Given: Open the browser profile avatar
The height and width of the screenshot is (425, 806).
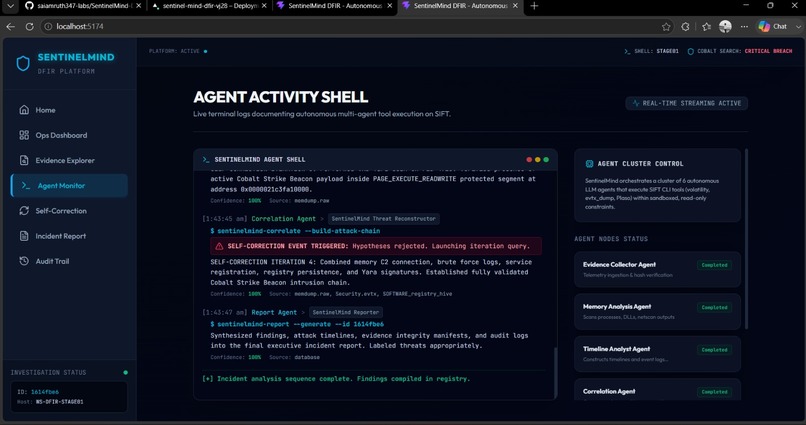Looking at the screenshot, I should tap(725, 27).
